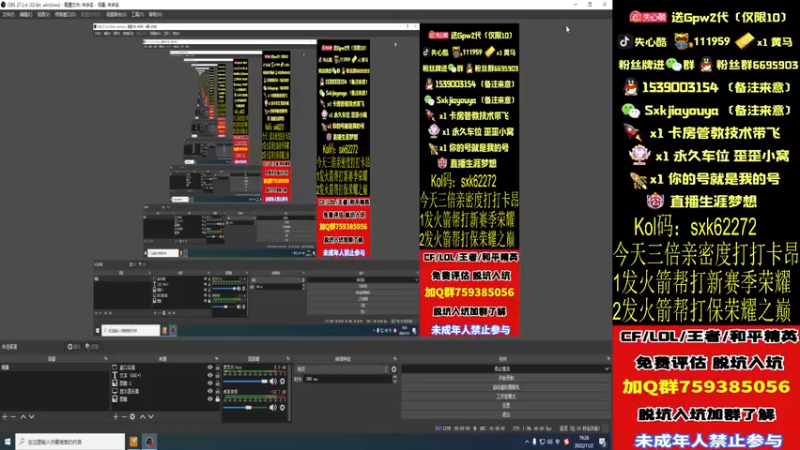Screen dimensions: 800x450
Task: Click the Exit button in Controls
Action: tap(506, 414)
